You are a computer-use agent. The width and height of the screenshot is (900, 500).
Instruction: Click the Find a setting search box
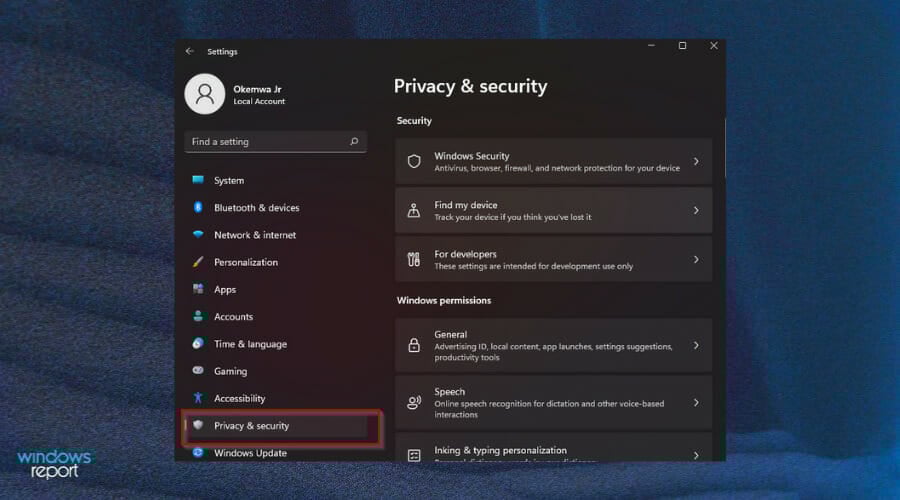(276, 141)
